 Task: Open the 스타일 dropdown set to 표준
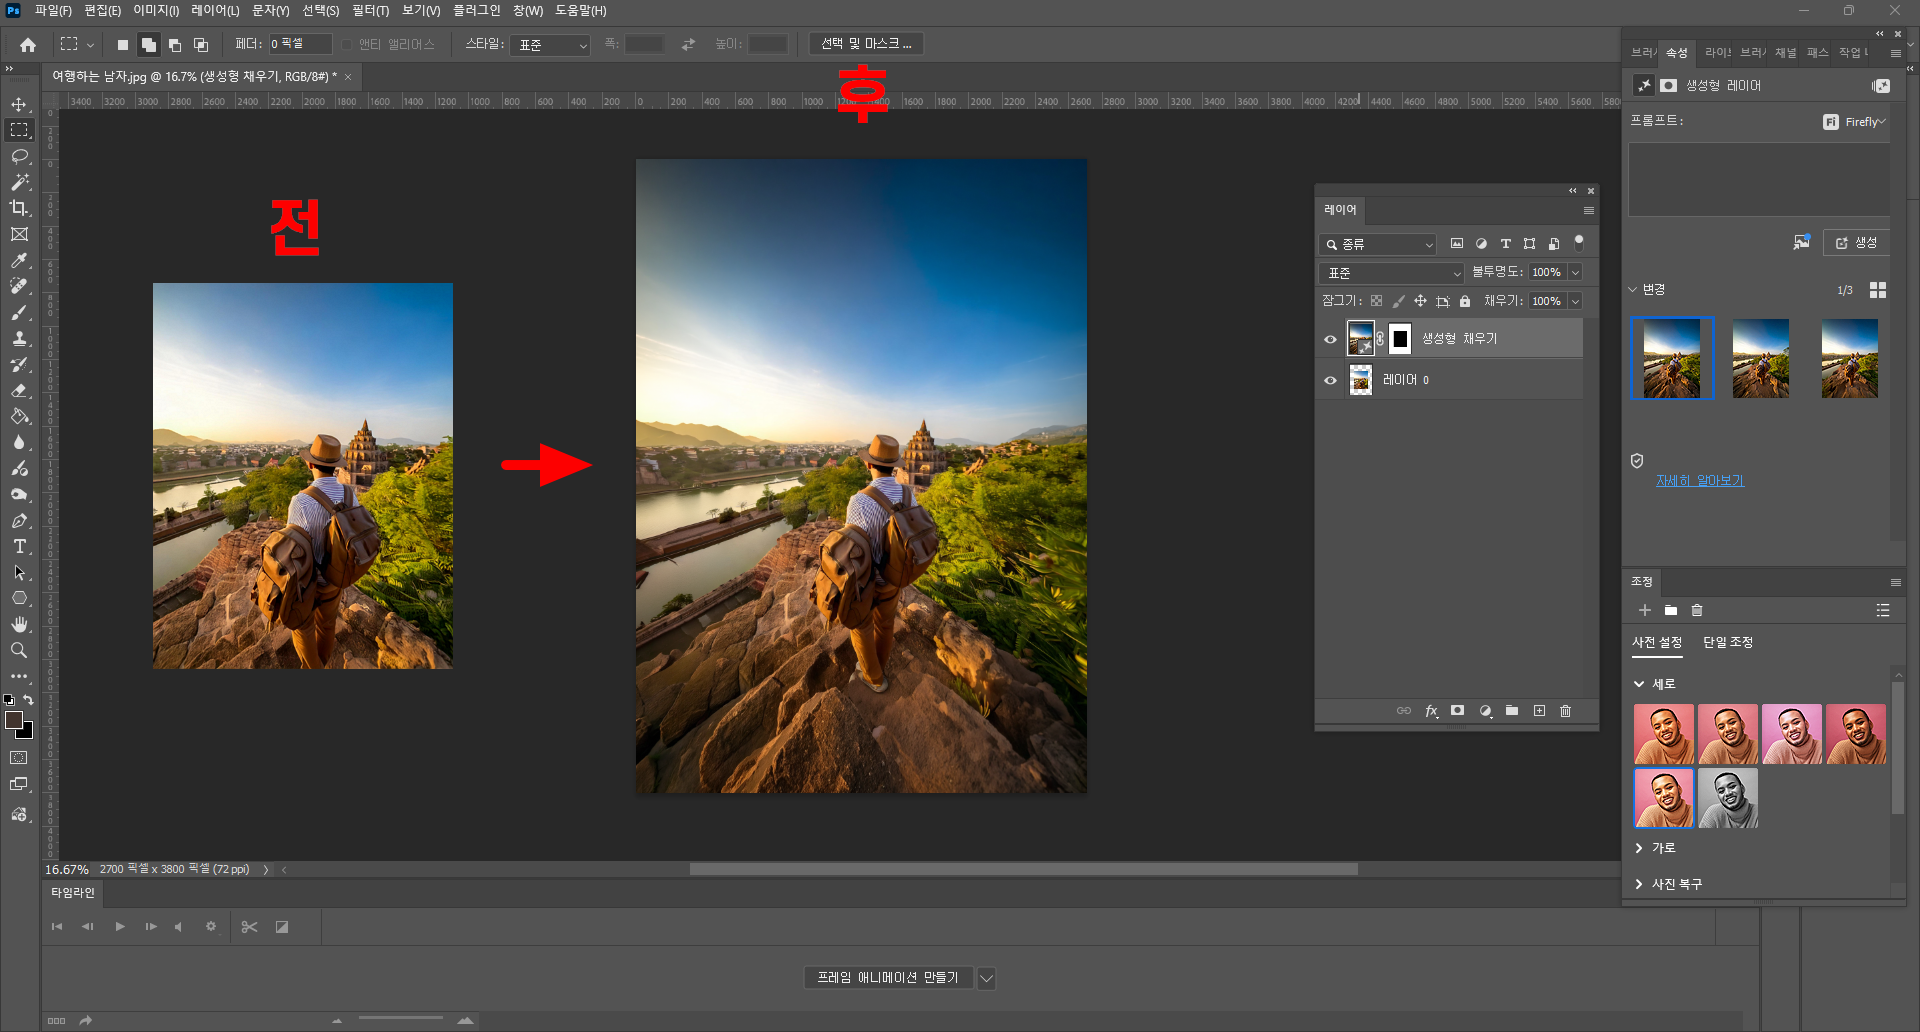pyautogui.click(x=550, y=45)
